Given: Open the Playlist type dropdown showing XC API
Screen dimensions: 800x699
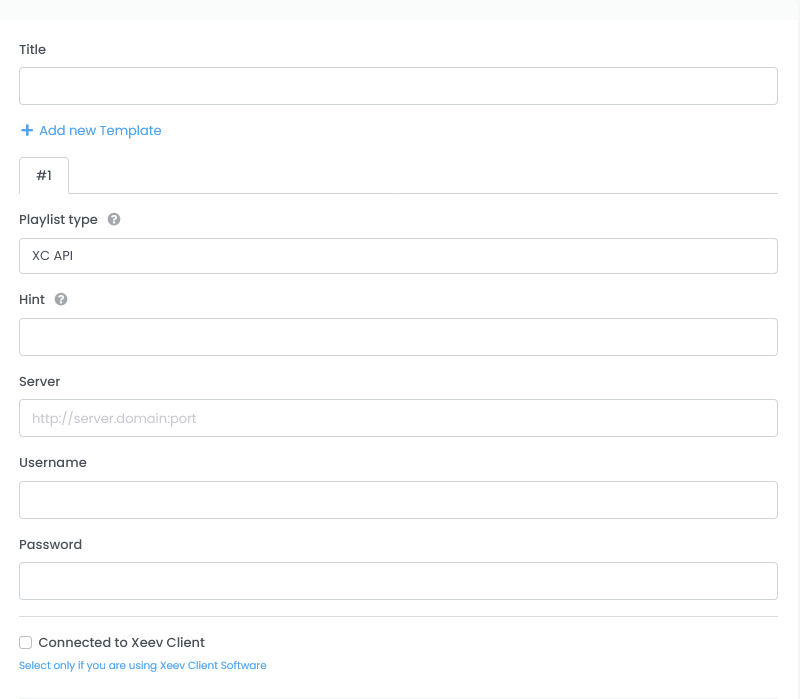Looking at the screenshot, I should 398,256.
